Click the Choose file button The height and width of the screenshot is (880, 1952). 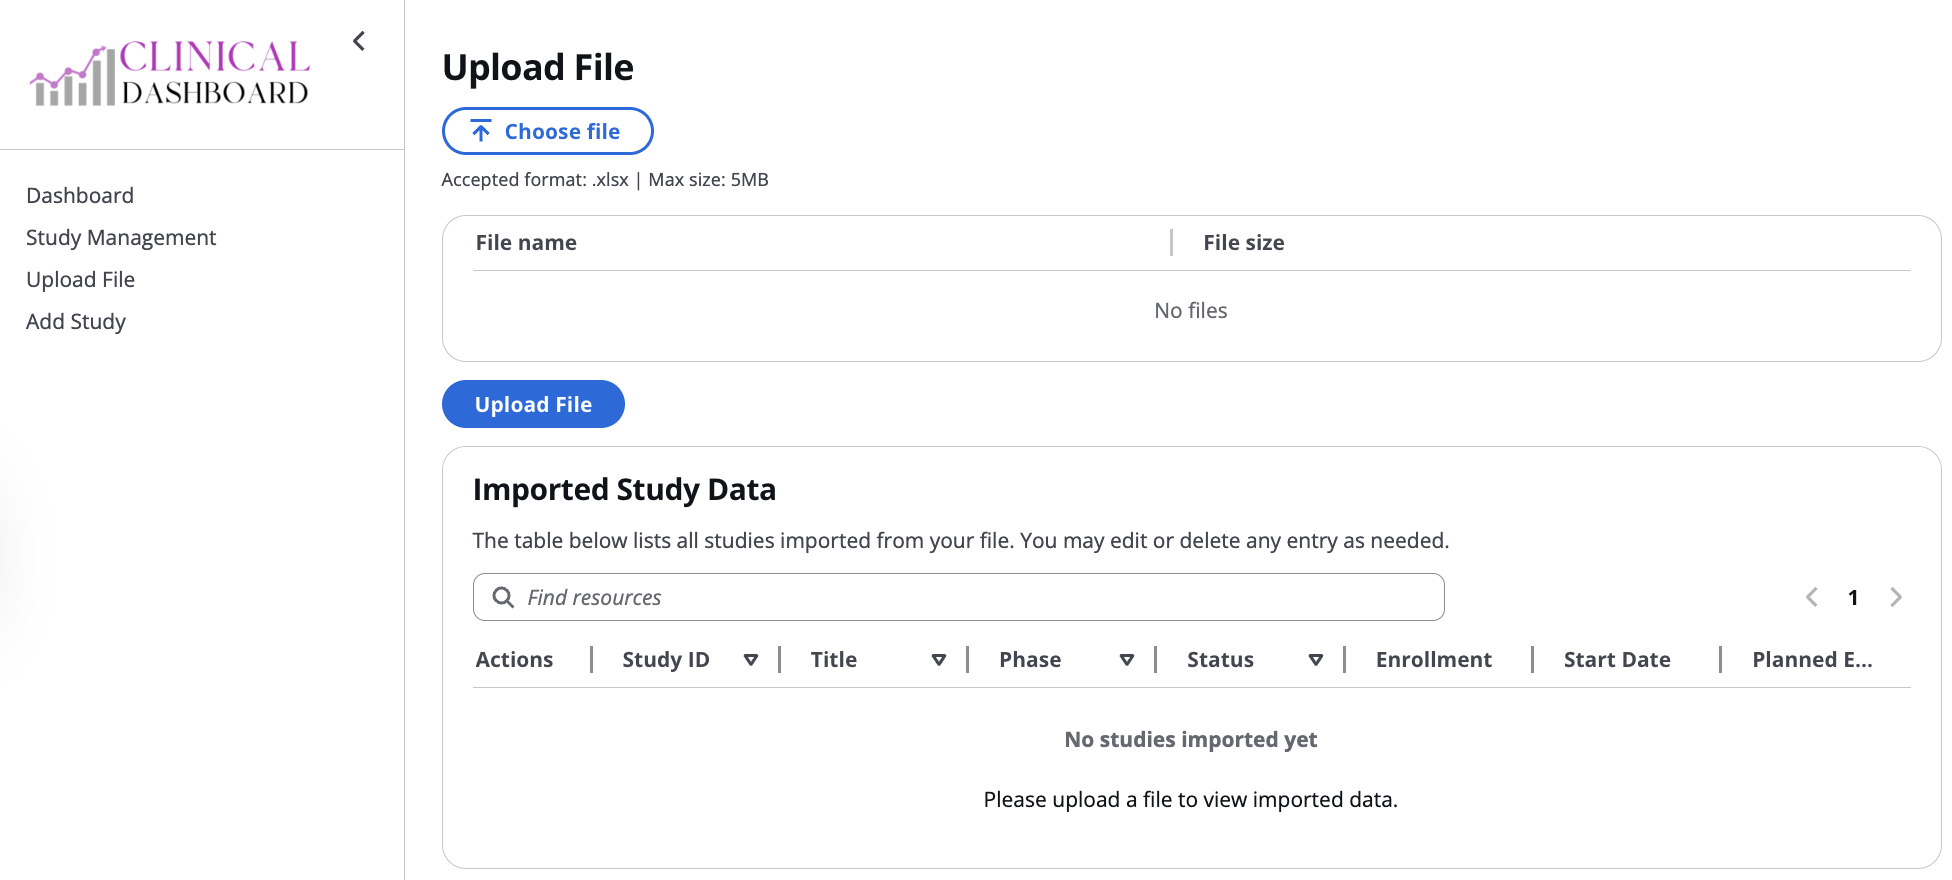547,131
